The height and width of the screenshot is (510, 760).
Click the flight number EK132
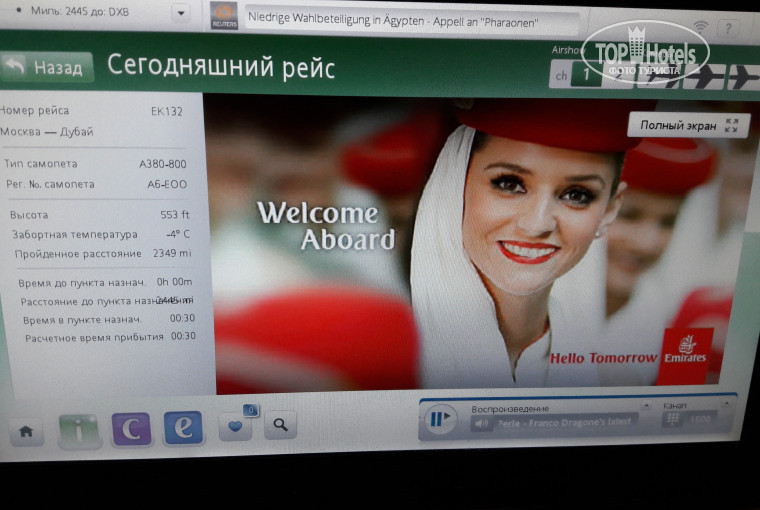tap(167, 112)
